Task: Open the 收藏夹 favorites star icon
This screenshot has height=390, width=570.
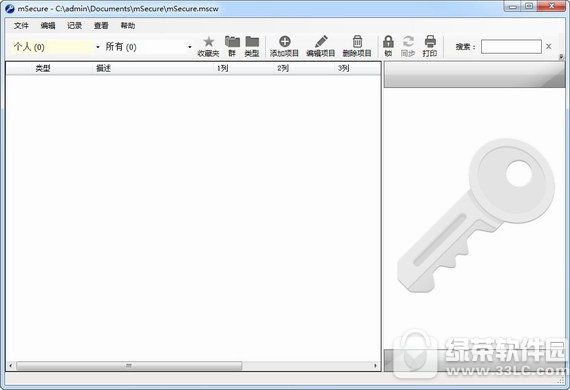Action: point(208,46)
